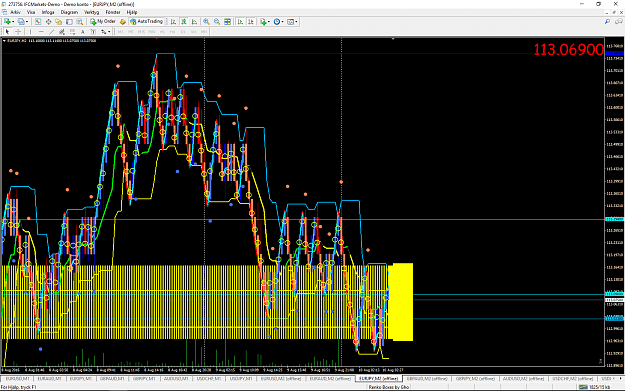625x391 pixels.
Task: Switch to the GBPAUD,M2 (offline) chart tab
Action: pyautogui.click(x=427, y=379)
